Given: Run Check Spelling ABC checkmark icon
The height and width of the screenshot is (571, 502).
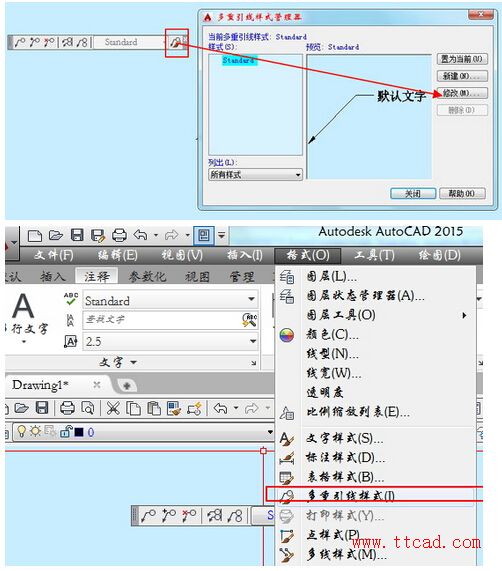Looking at the screenshot, I should (x=71, y=299).
